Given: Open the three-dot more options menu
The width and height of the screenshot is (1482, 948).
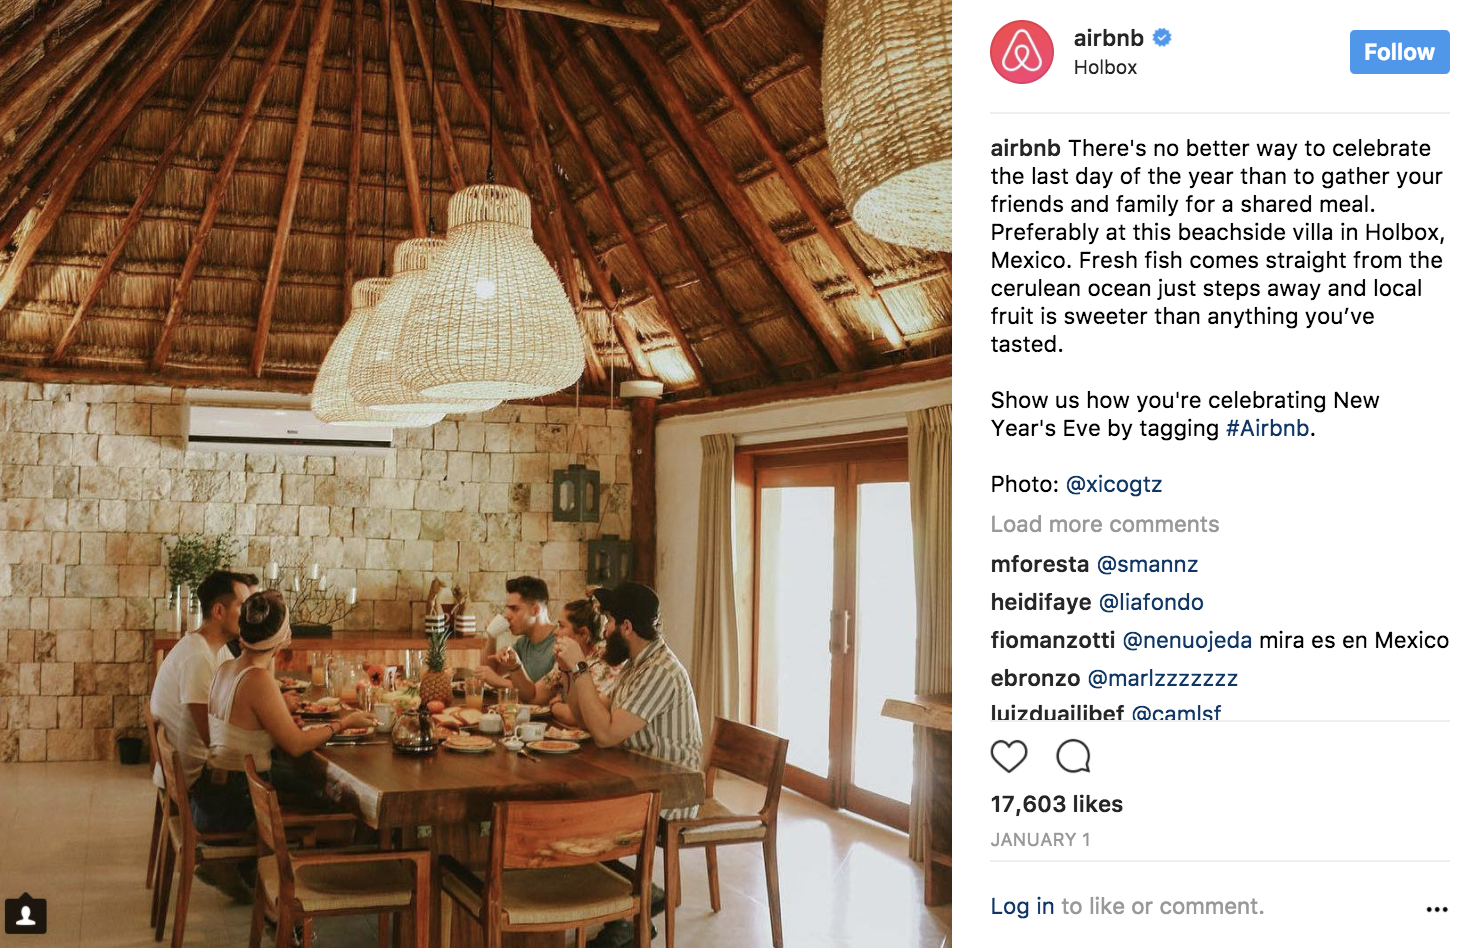Looking at the screenshot, I should tap(1437, 909).
